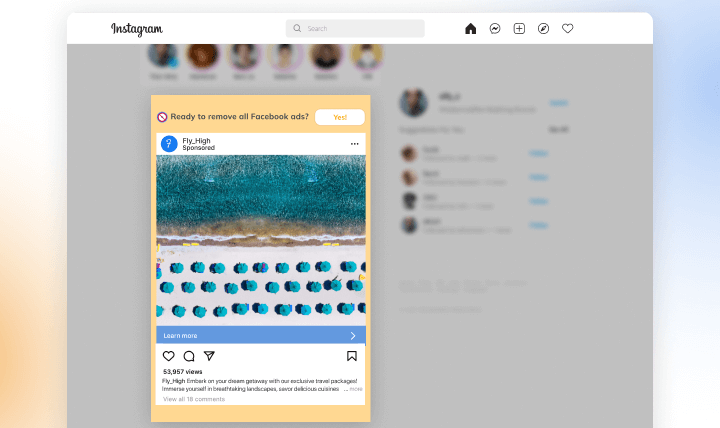Open the last story with yellow avatar
Image resolution: width=720 pixels, height=428 pixels.
point(366,56)
